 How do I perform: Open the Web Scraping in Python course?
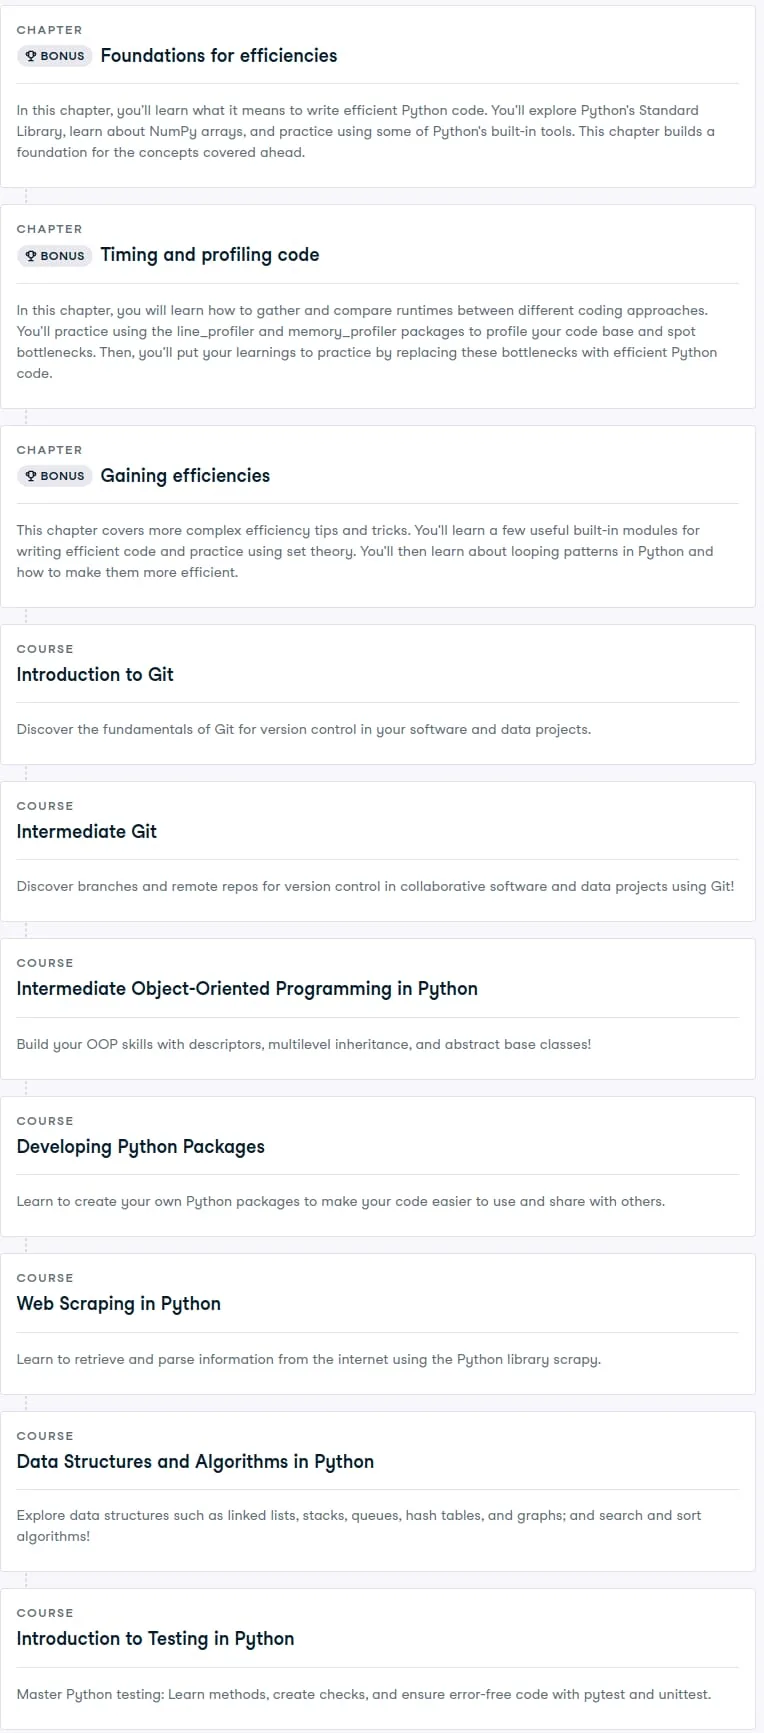[119, 1304]
